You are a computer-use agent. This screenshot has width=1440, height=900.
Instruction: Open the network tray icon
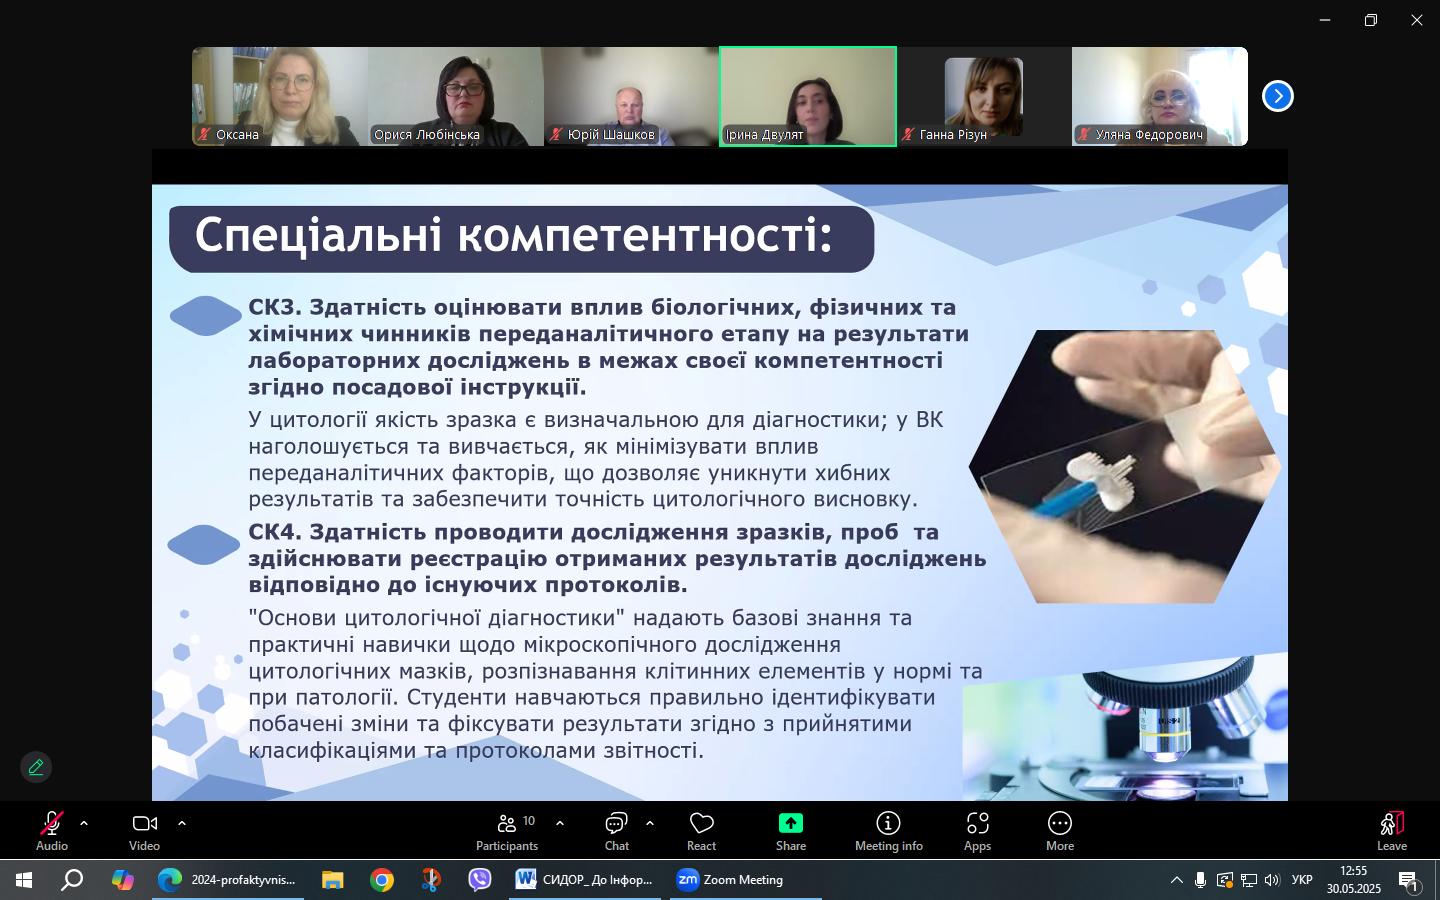[1249, 880]
